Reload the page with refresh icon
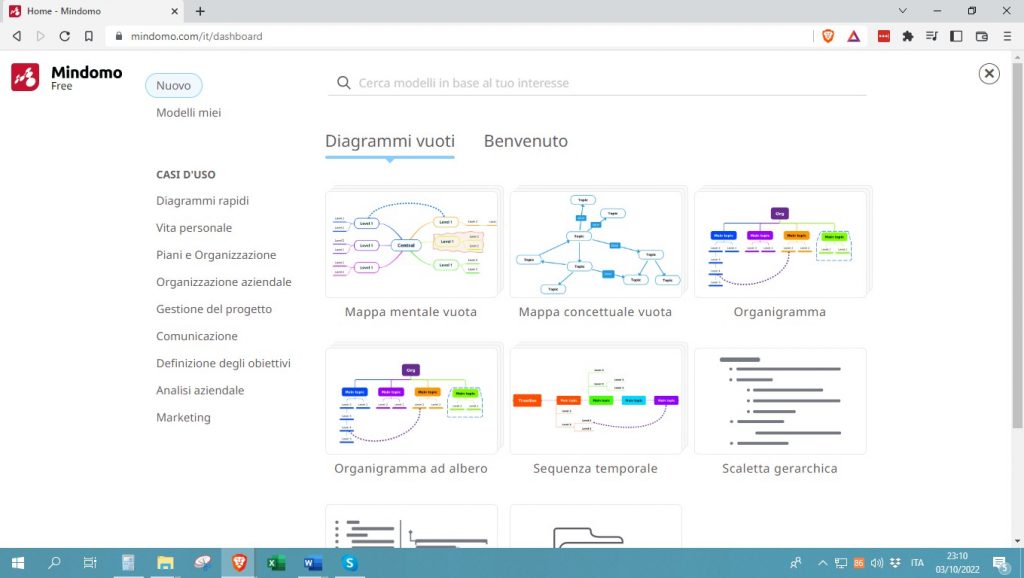The width and height of the screenshot is (1024, 578). 64,35
